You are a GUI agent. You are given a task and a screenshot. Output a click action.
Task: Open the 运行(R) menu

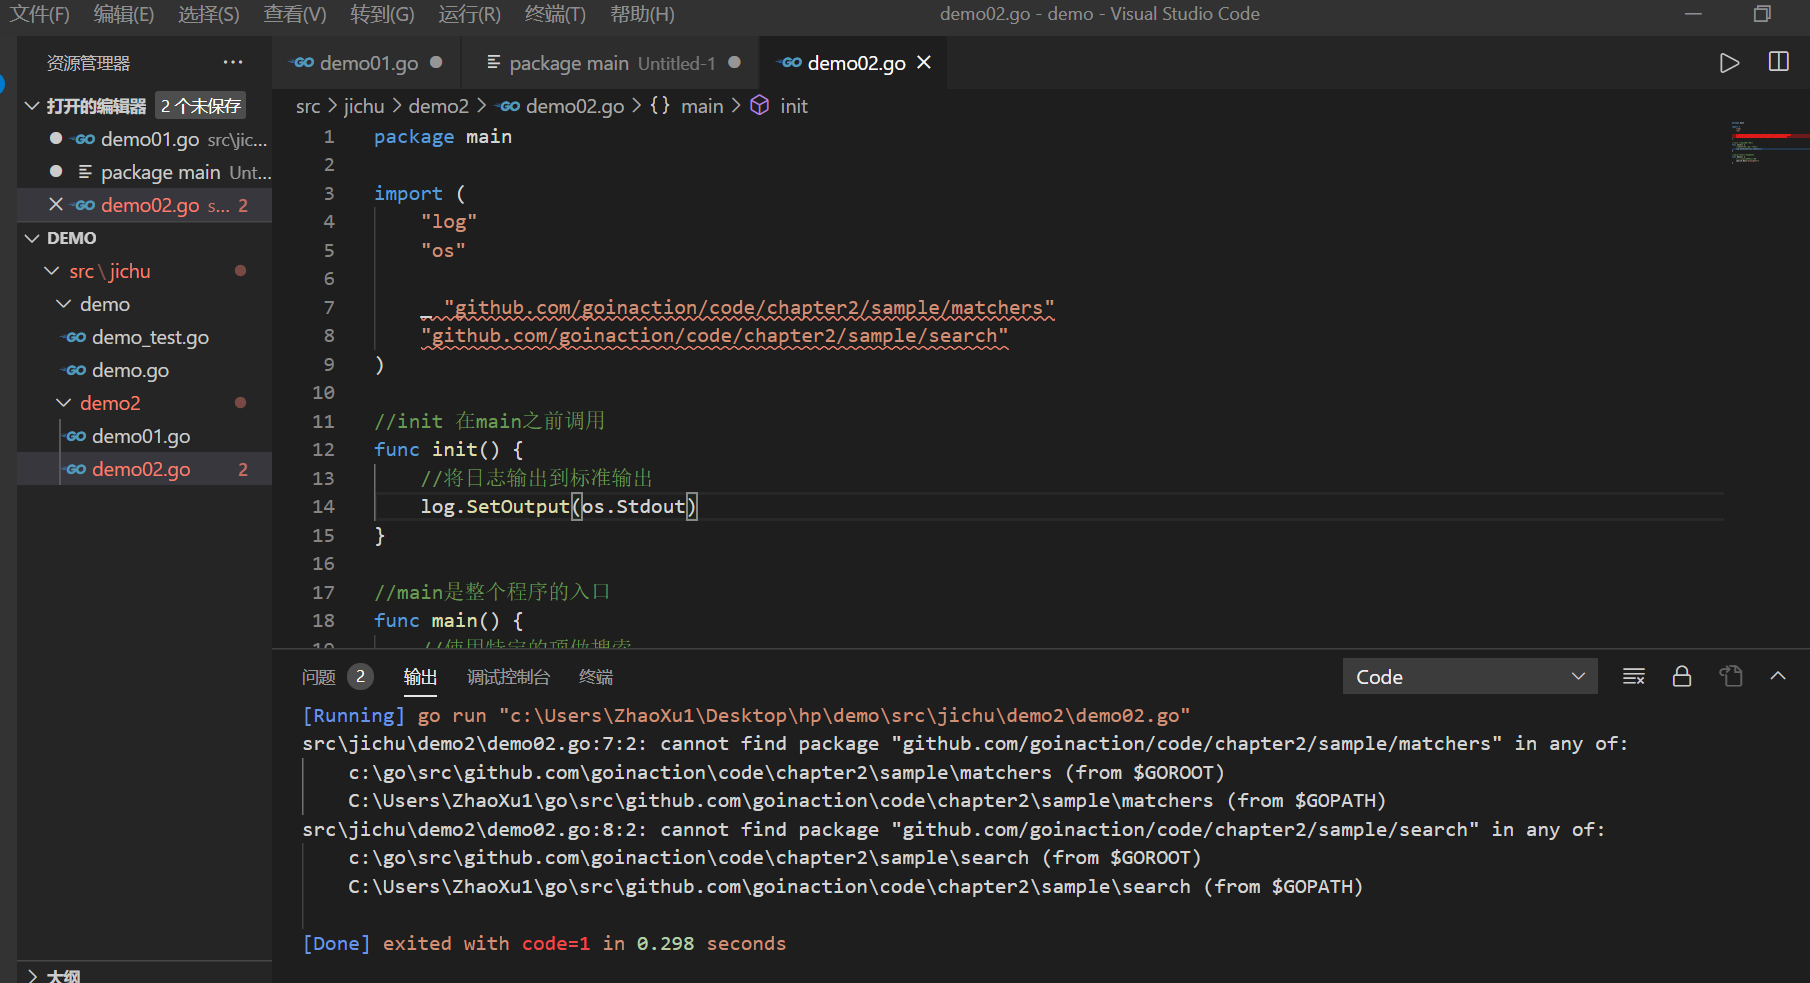pos(469,14)
